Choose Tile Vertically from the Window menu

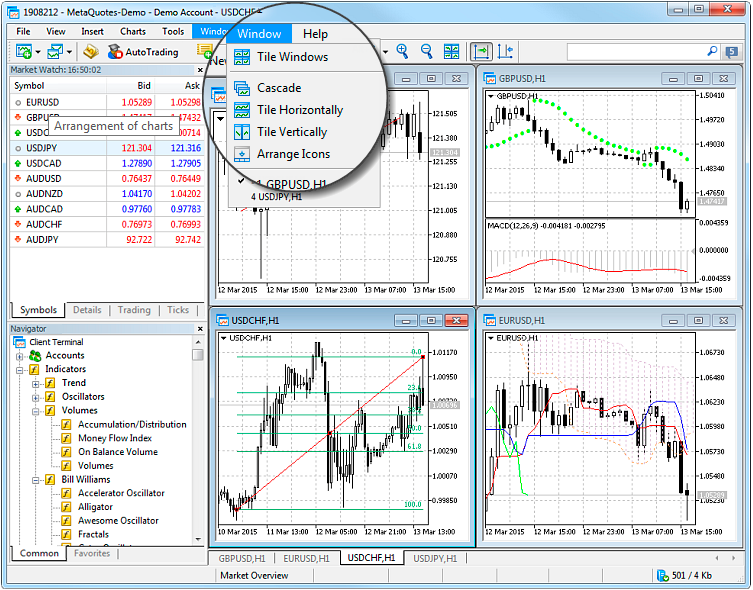click(281, 132)
